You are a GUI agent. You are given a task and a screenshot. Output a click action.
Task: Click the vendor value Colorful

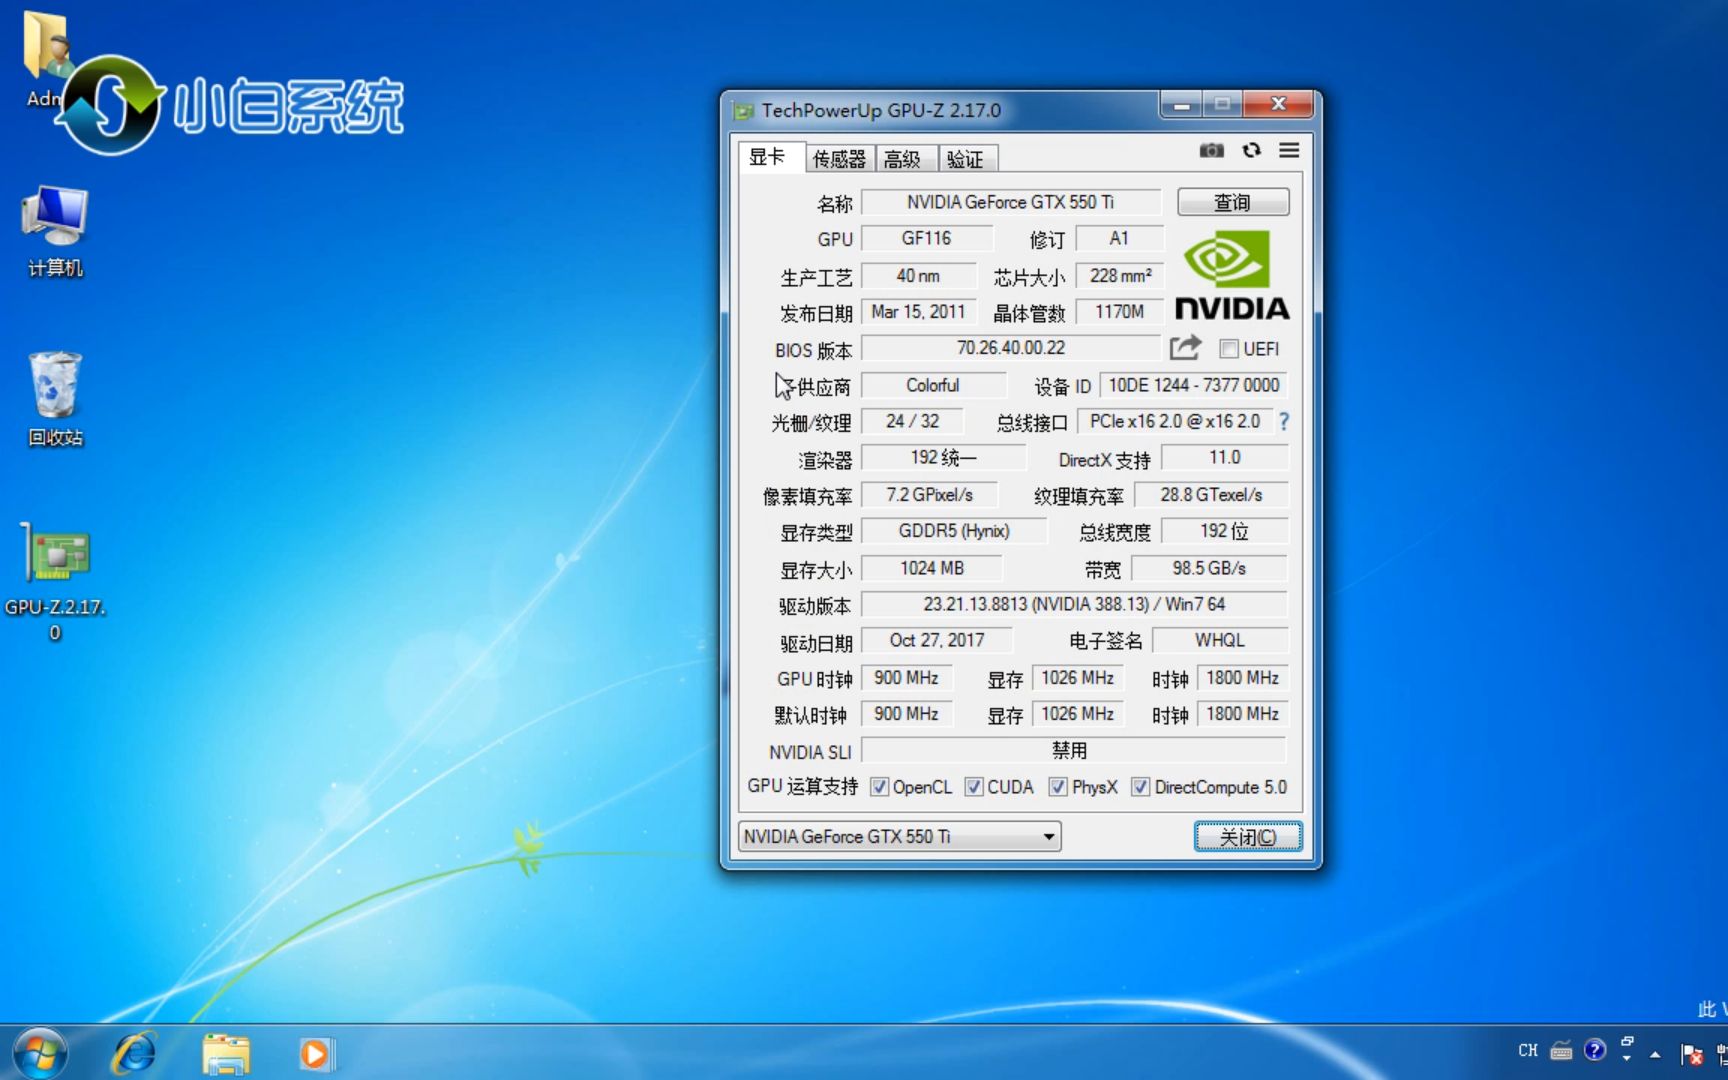(x=933, y=385)
